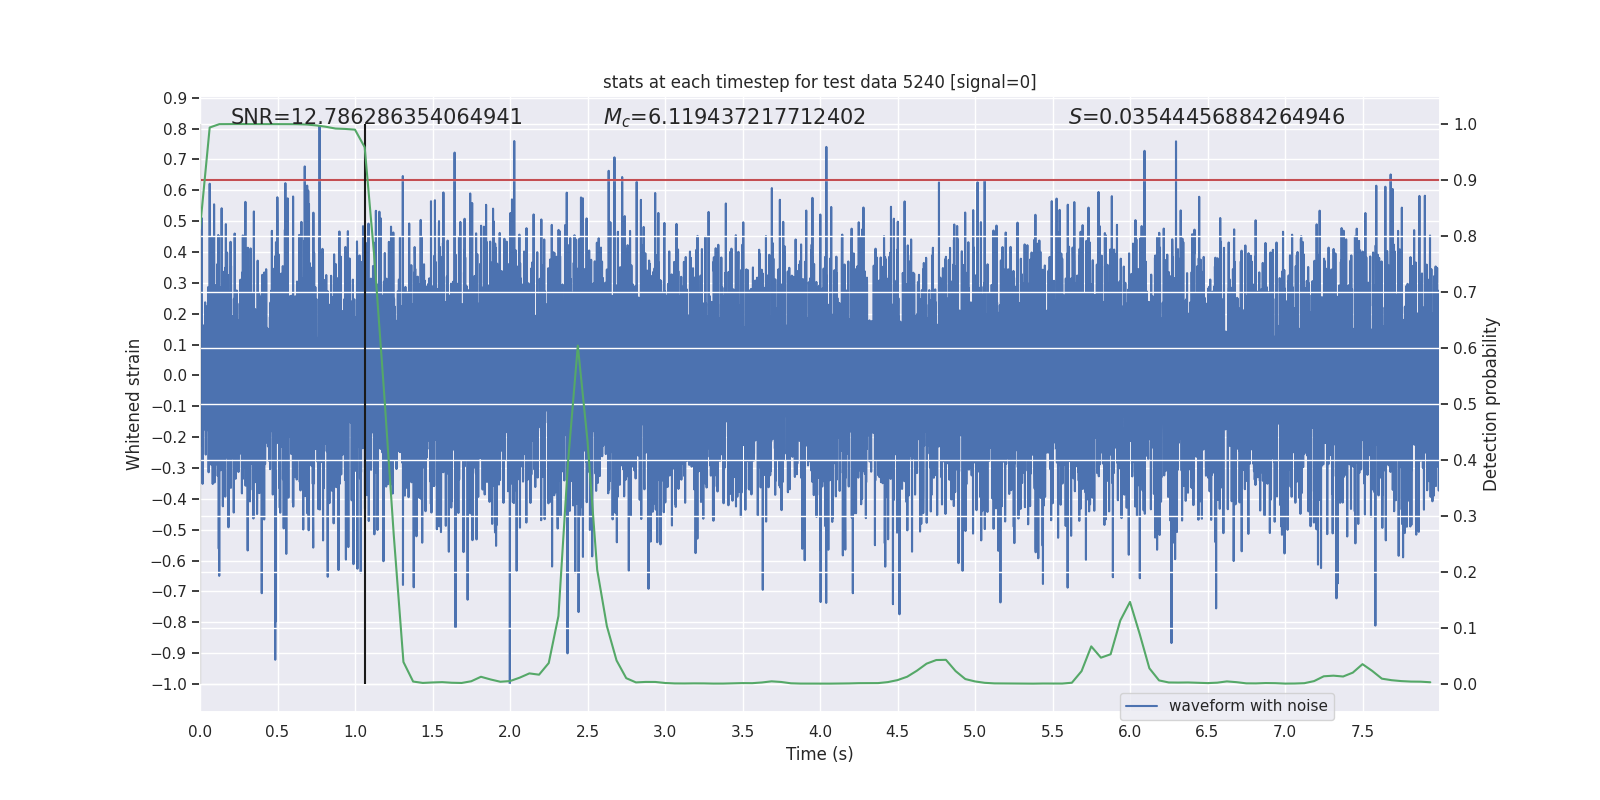Click left axis tick label −0.4
The image size is (1600, 800).
tap(169, 499)
